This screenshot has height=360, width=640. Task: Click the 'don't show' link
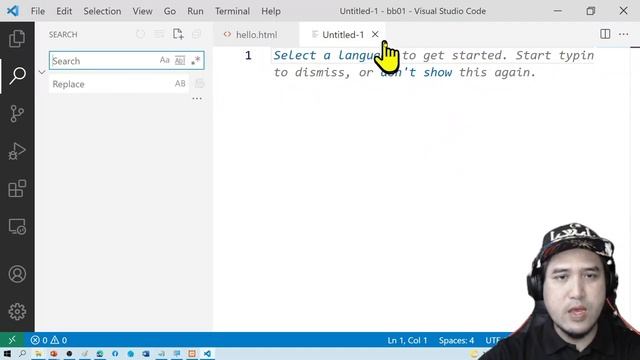pos(416,72)
